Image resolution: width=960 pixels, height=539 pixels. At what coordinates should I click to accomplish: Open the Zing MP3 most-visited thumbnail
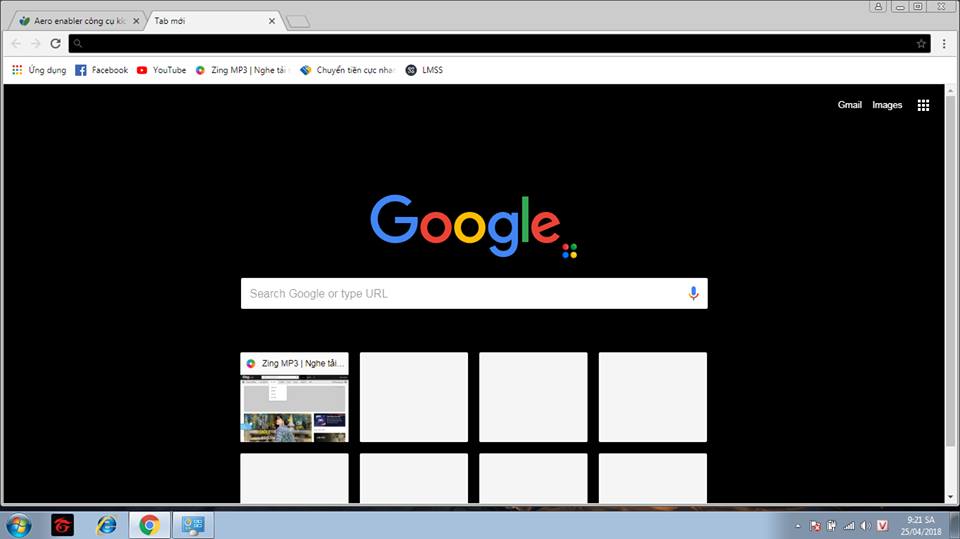coord(294,397)
